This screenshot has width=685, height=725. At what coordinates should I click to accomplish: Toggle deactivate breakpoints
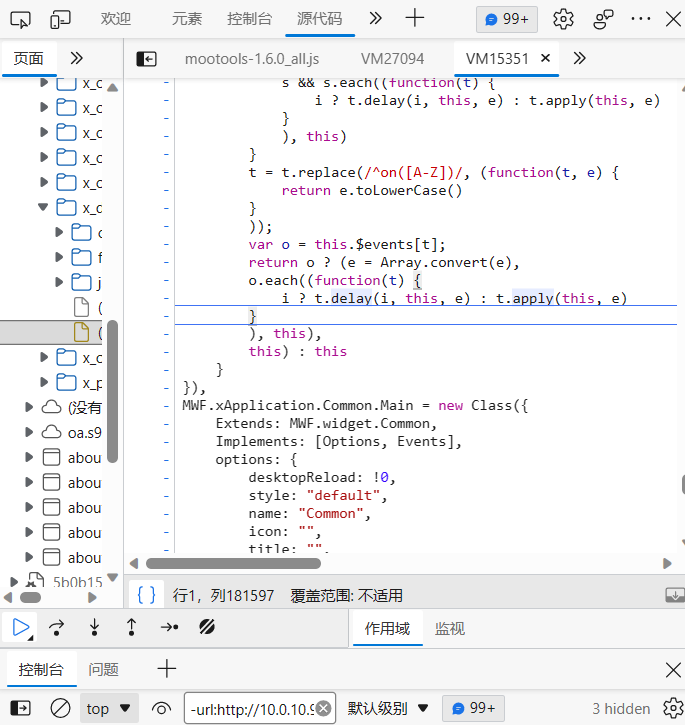[x=208, y=627]
